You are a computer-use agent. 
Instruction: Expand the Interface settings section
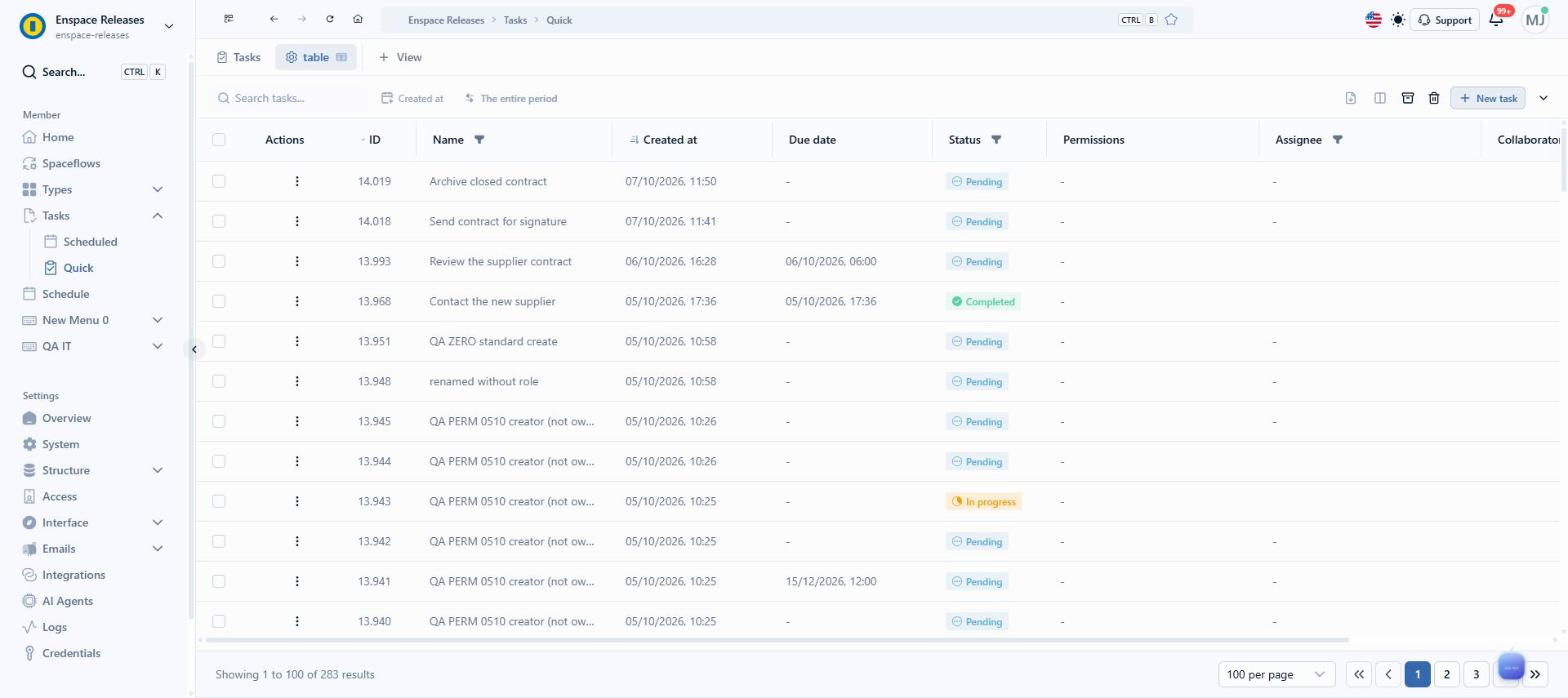(x=157, y=522)
